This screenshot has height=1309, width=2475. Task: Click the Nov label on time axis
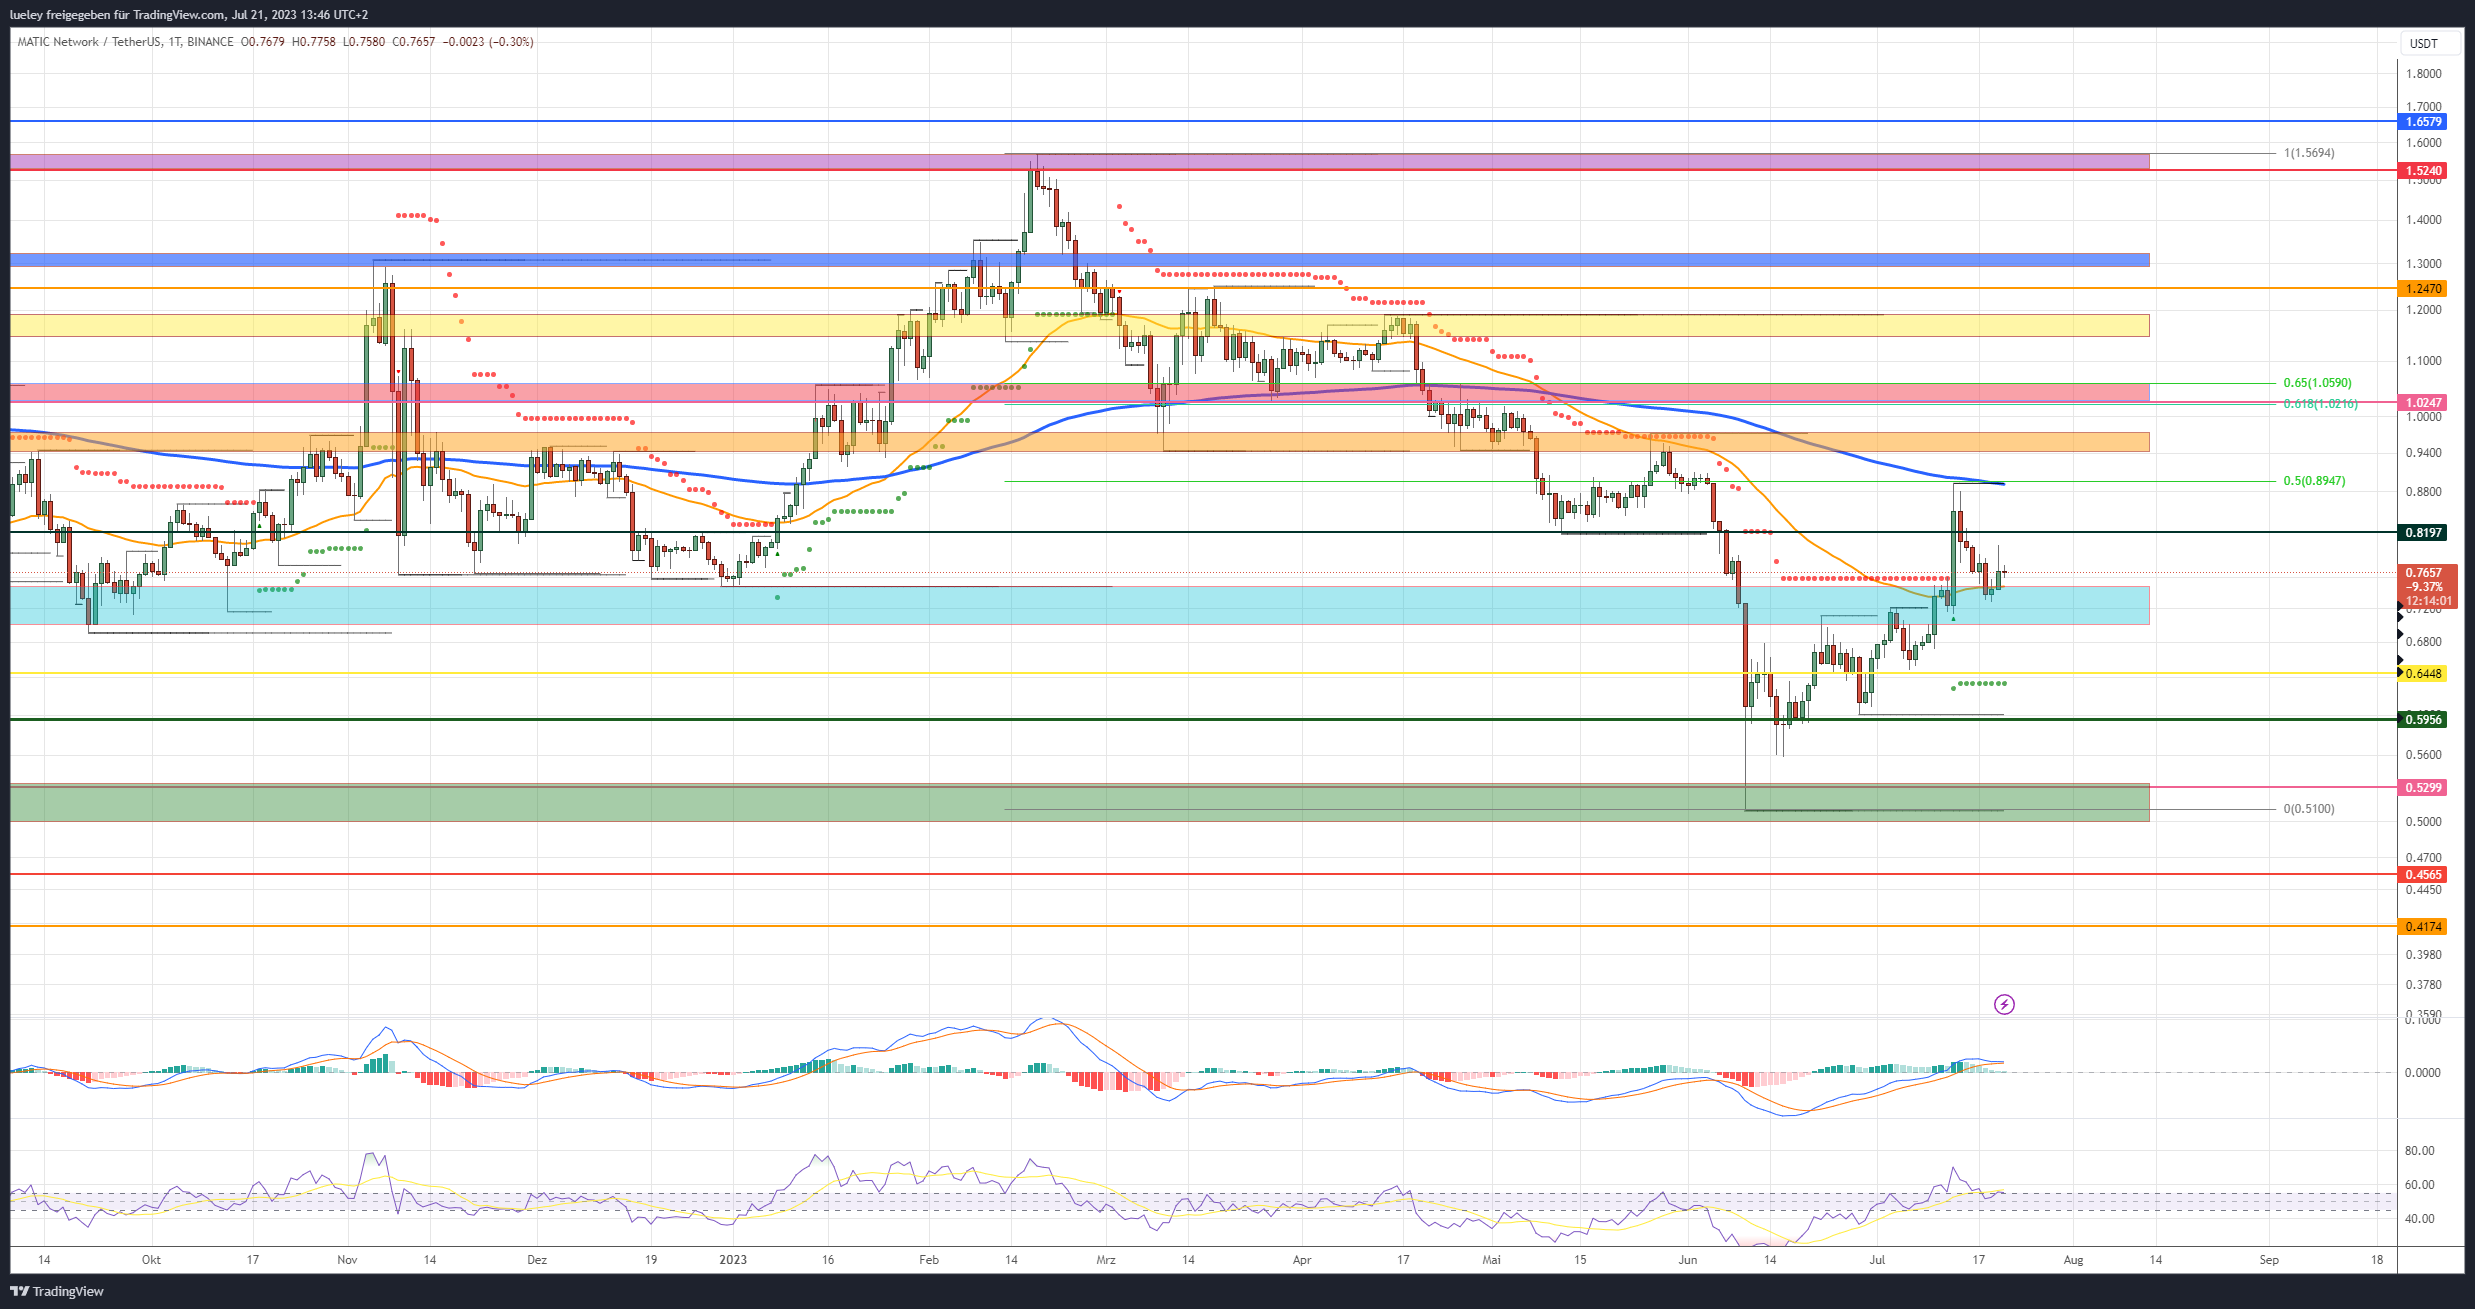pyautogui.click(x=347, y=1260)
